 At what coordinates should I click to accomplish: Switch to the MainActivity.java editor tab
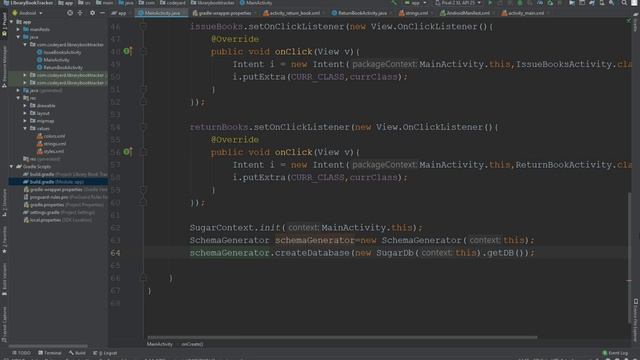[162, 13]
